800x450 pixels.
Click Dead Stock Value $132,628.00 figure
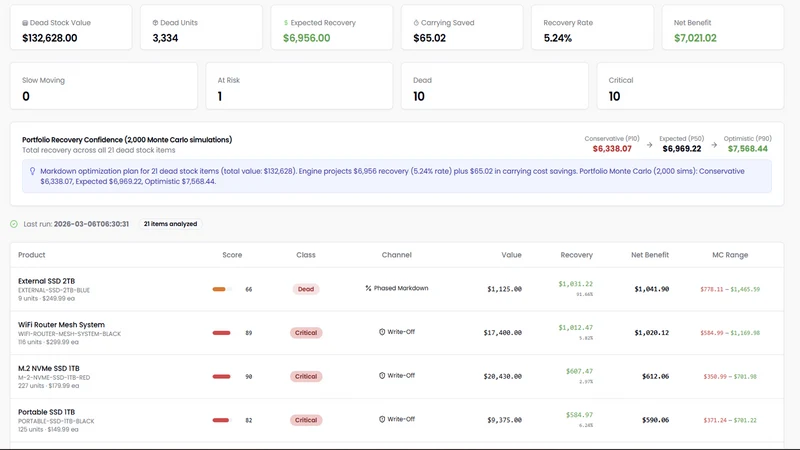click(x=49, y=38)
